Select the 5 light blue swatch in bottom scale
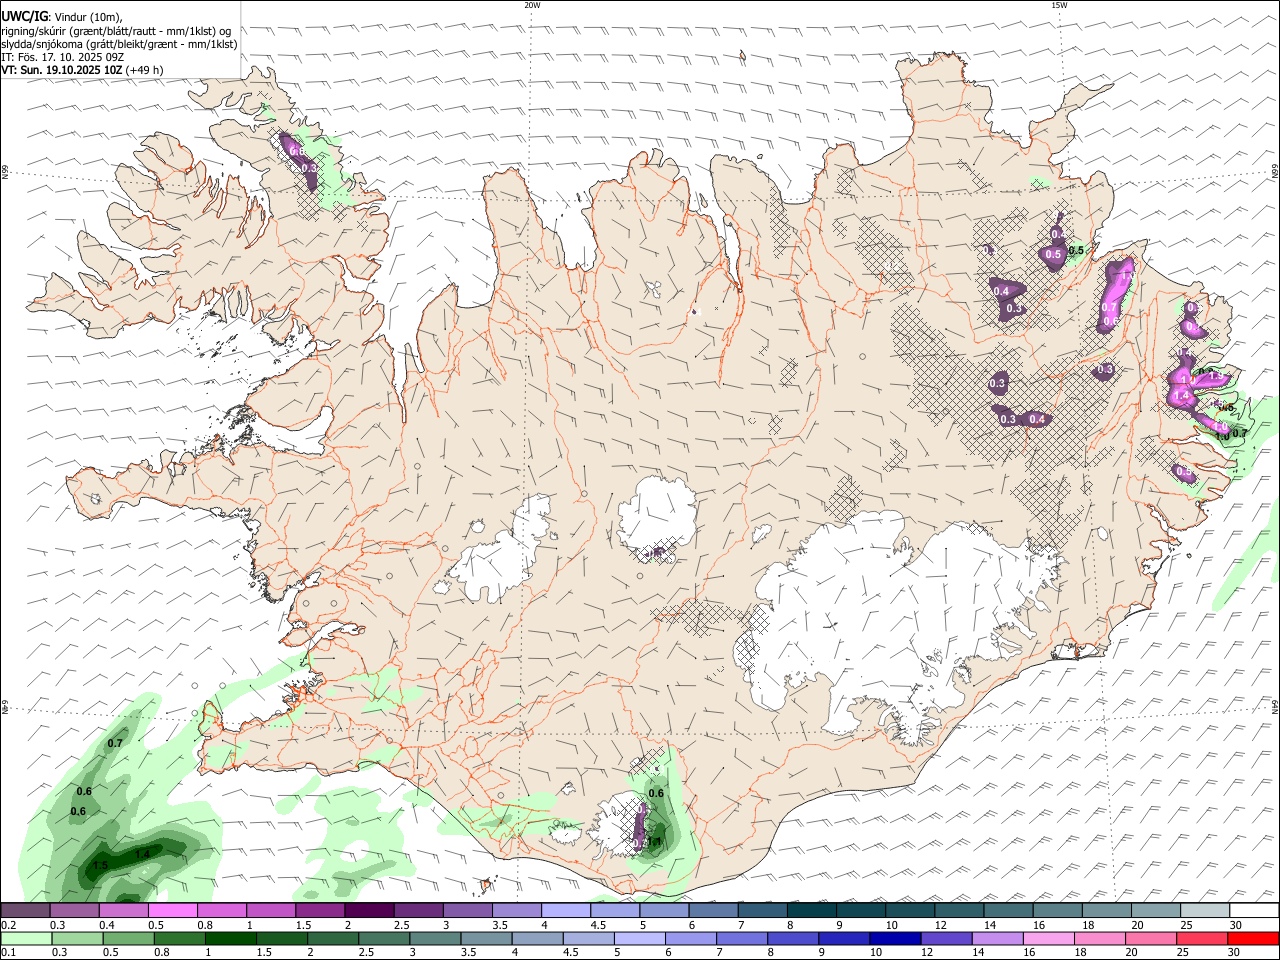The height and width of the screenshot is (960, 1280). [640, 939]
